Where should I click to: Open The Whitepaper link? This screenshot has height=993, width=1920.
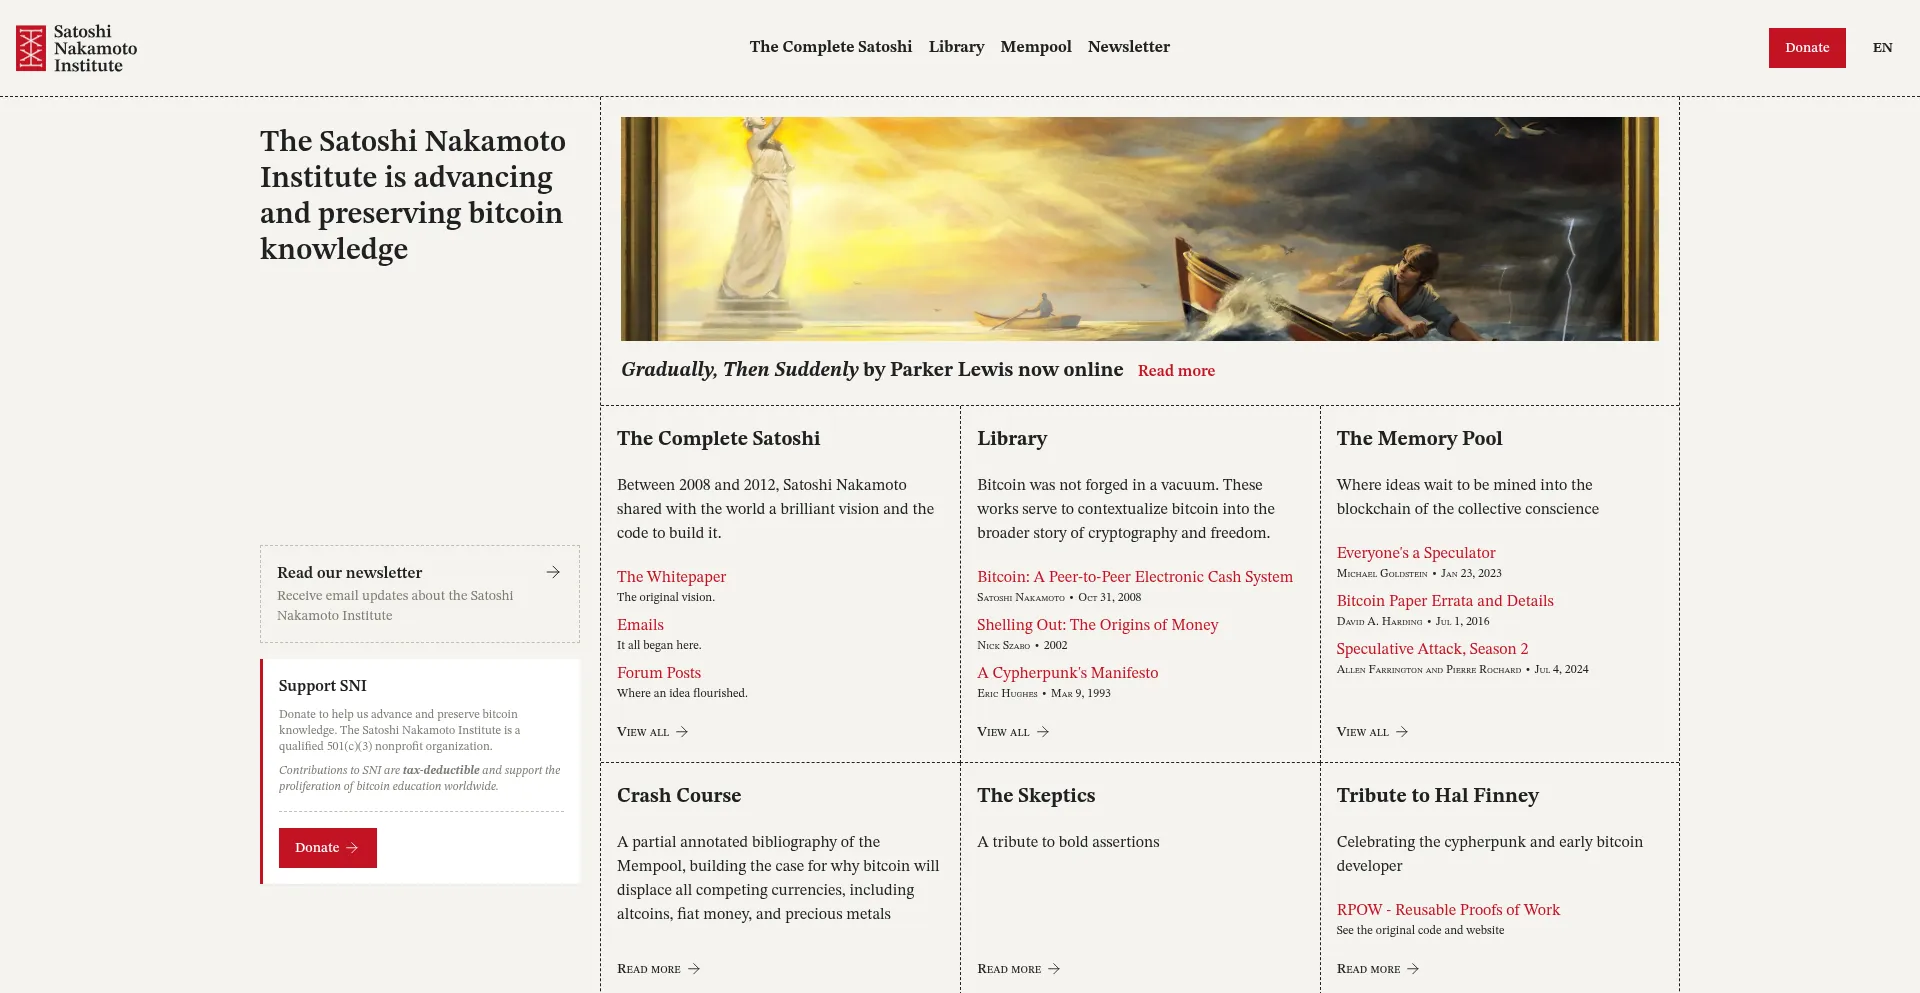coord(671,577)
